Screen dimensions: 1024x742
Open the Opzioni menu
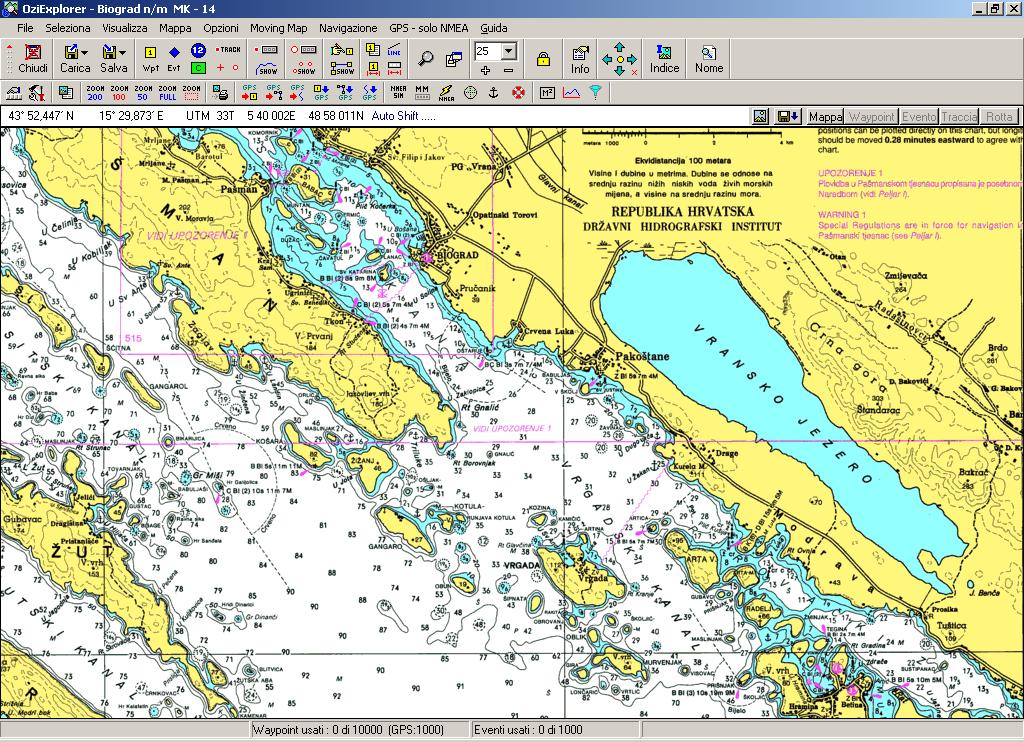[x=221, y=28]
